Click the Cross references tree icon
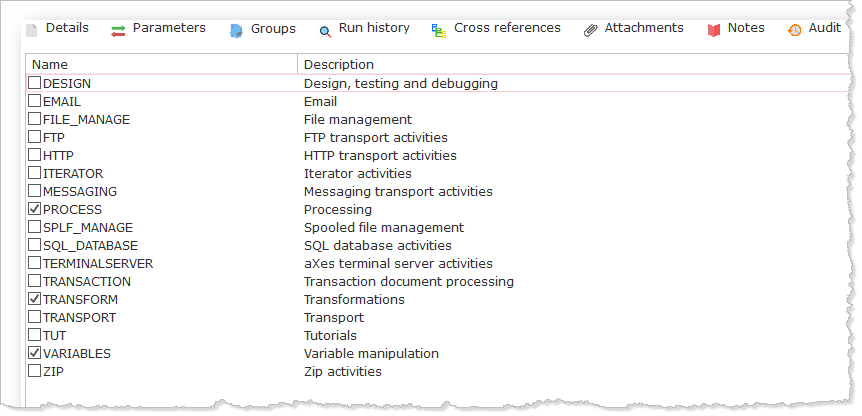The width and height of the screenshot is (862, 416). [x=439, y=31]
